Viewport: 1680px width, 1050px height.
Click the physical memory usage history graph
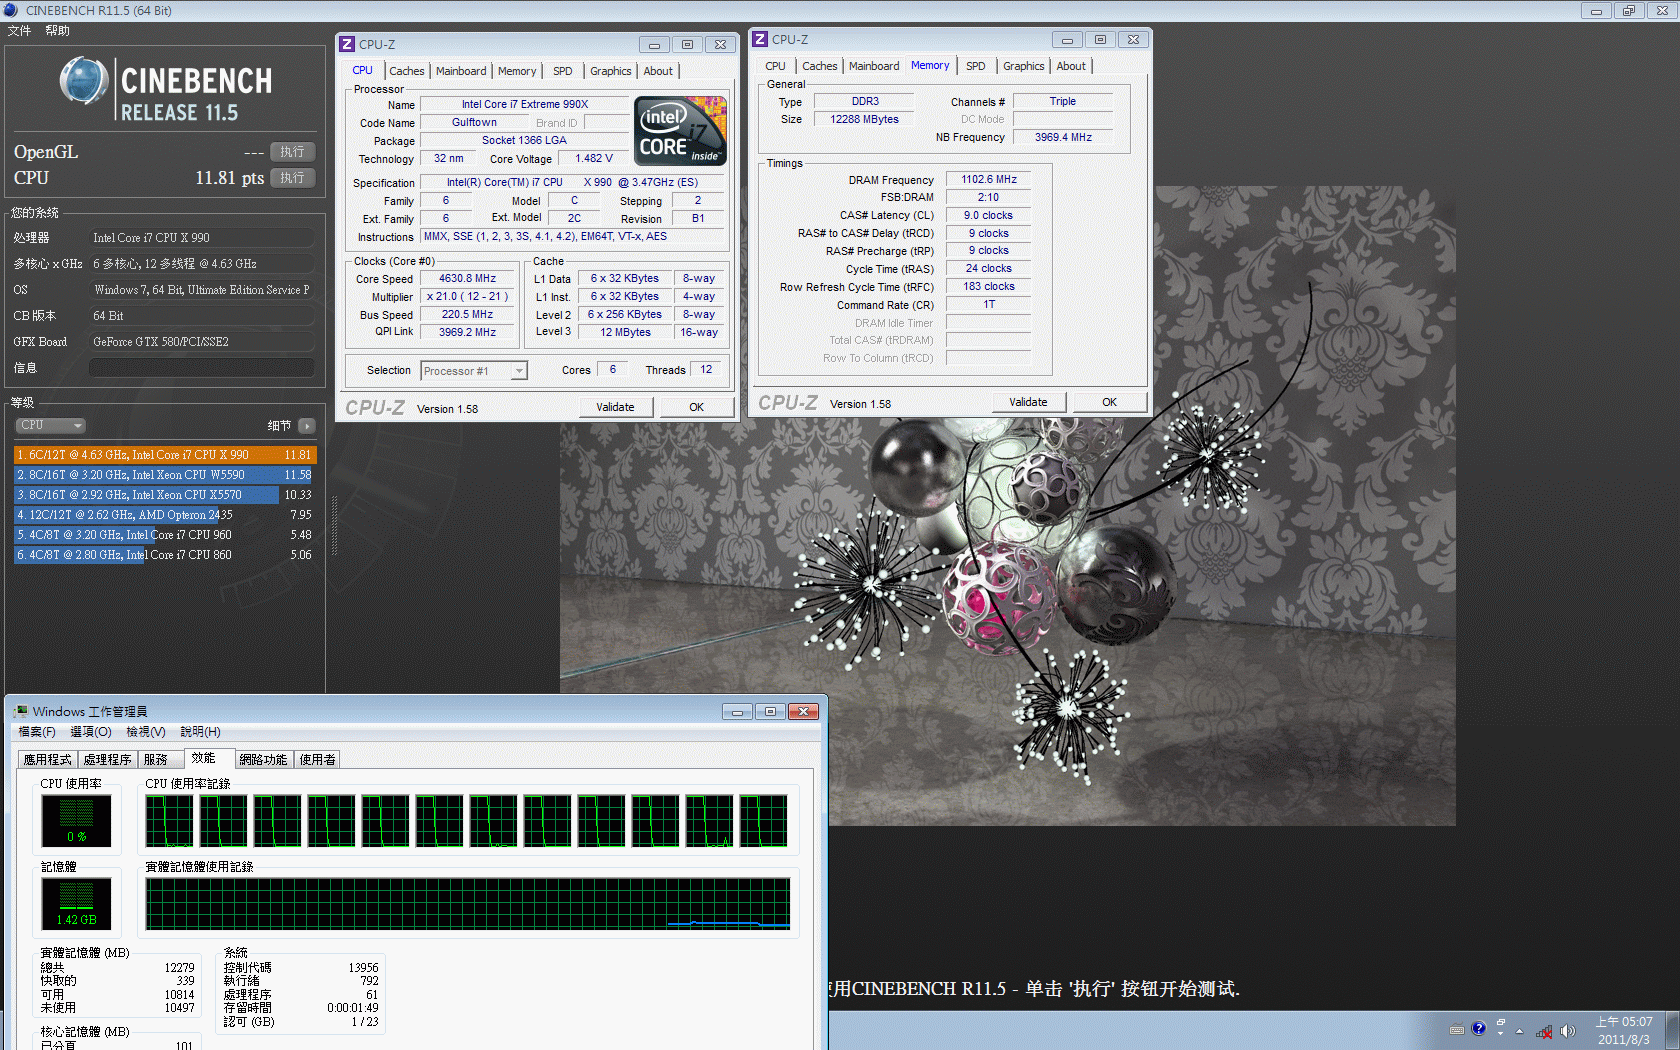pos(468,904)
